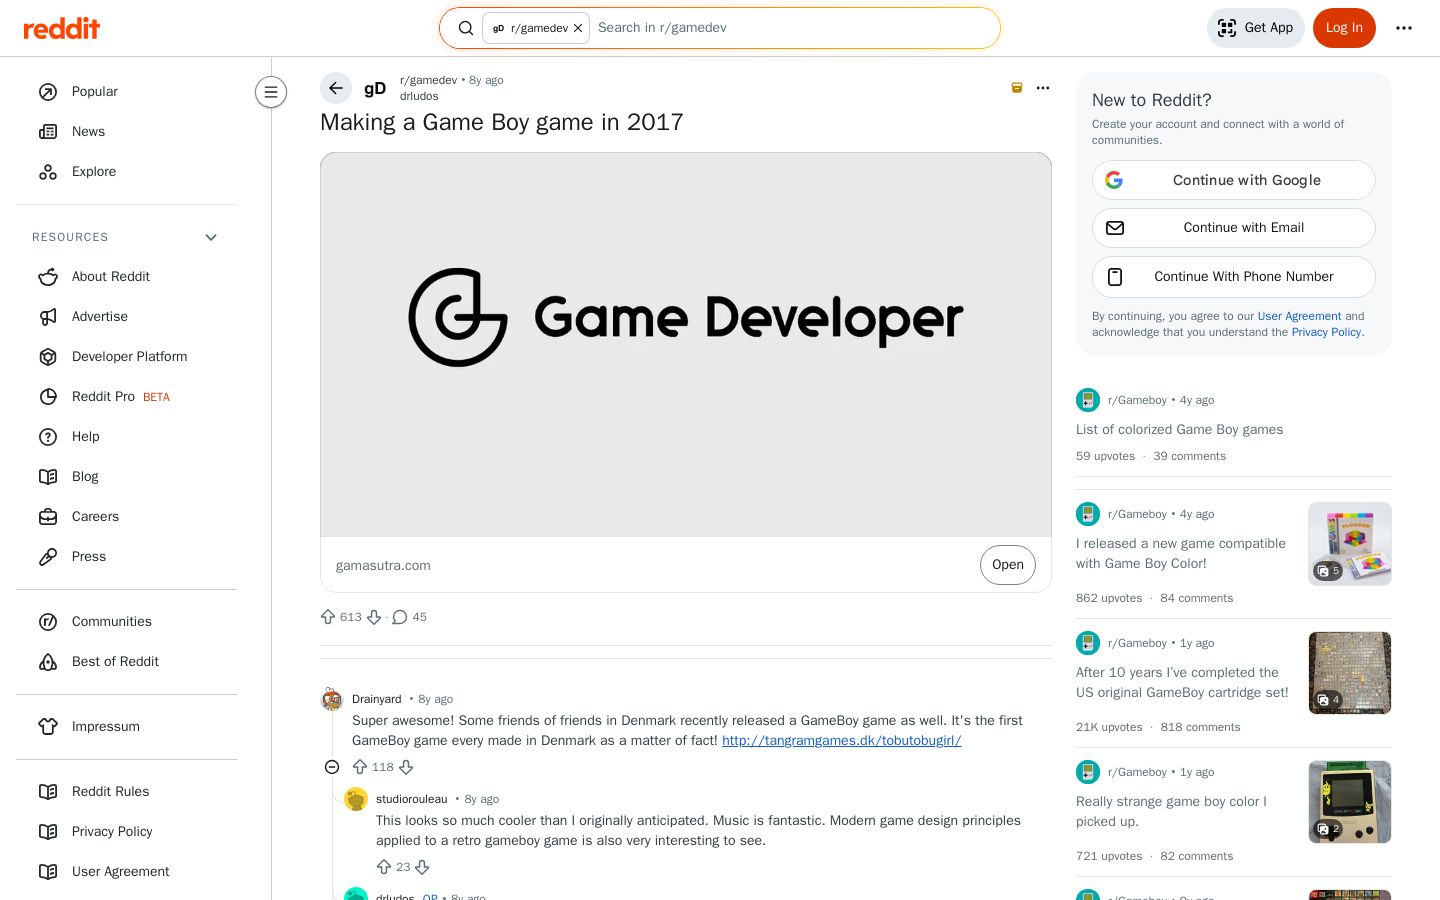This screenshot has width=1440, height=900.
Task: Click the Reddit logo
Action: (x=62, y=28)
